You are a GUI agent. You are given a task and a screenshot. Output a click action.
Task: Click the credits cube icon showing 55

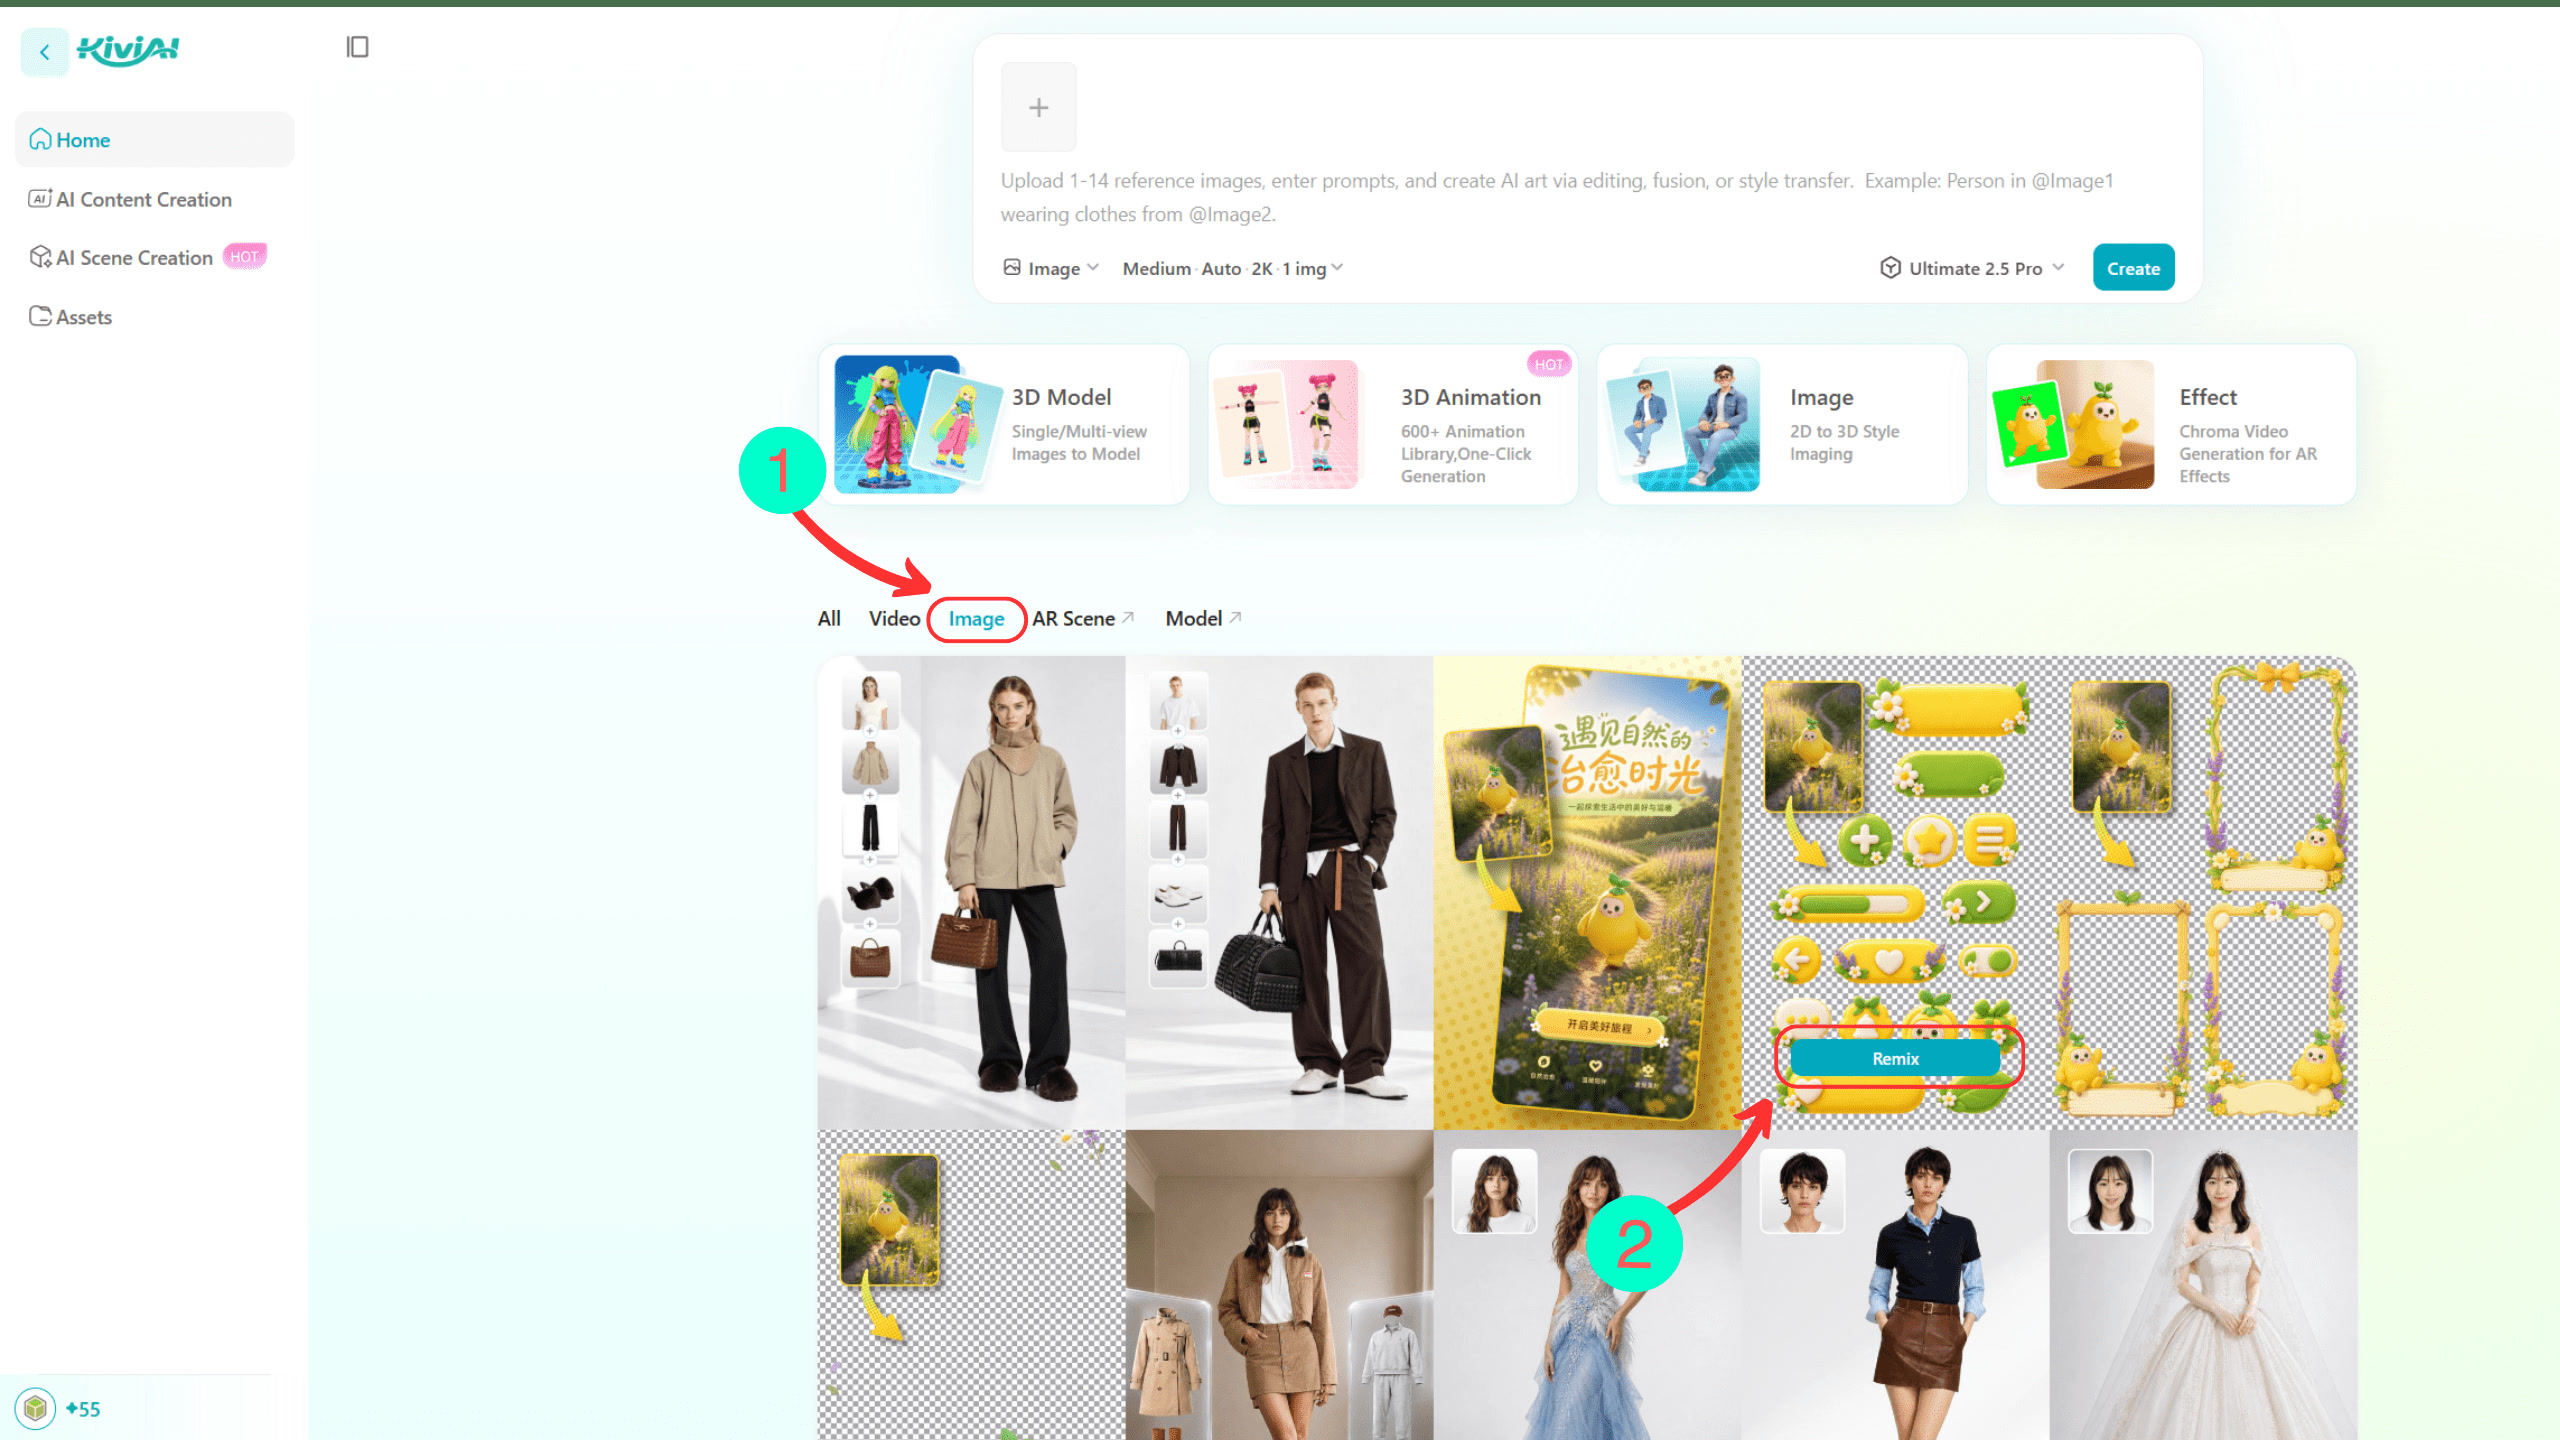(x=36, y=1408)
